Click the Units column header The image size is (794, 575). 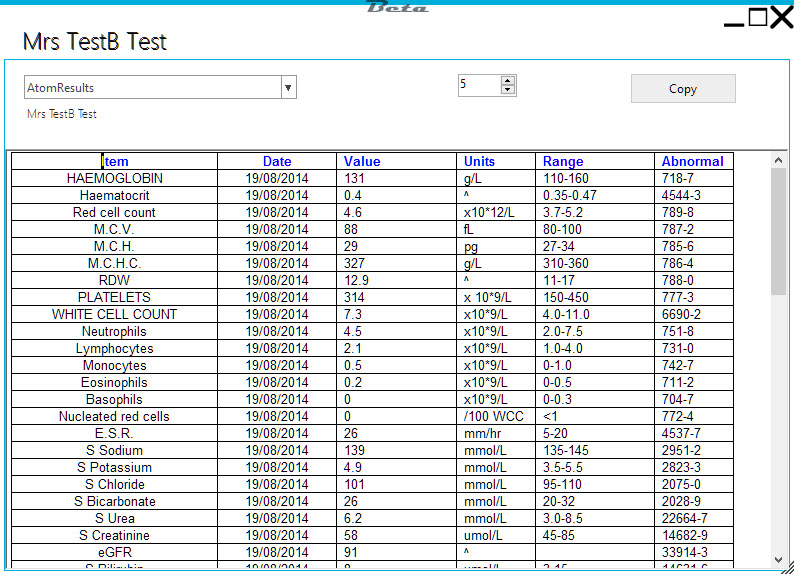point(496,161)
